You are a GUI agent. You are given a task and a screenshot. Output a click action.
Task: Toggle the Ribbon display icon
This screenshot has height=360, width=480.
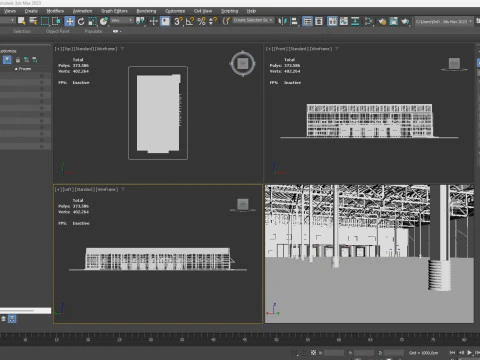332,21
